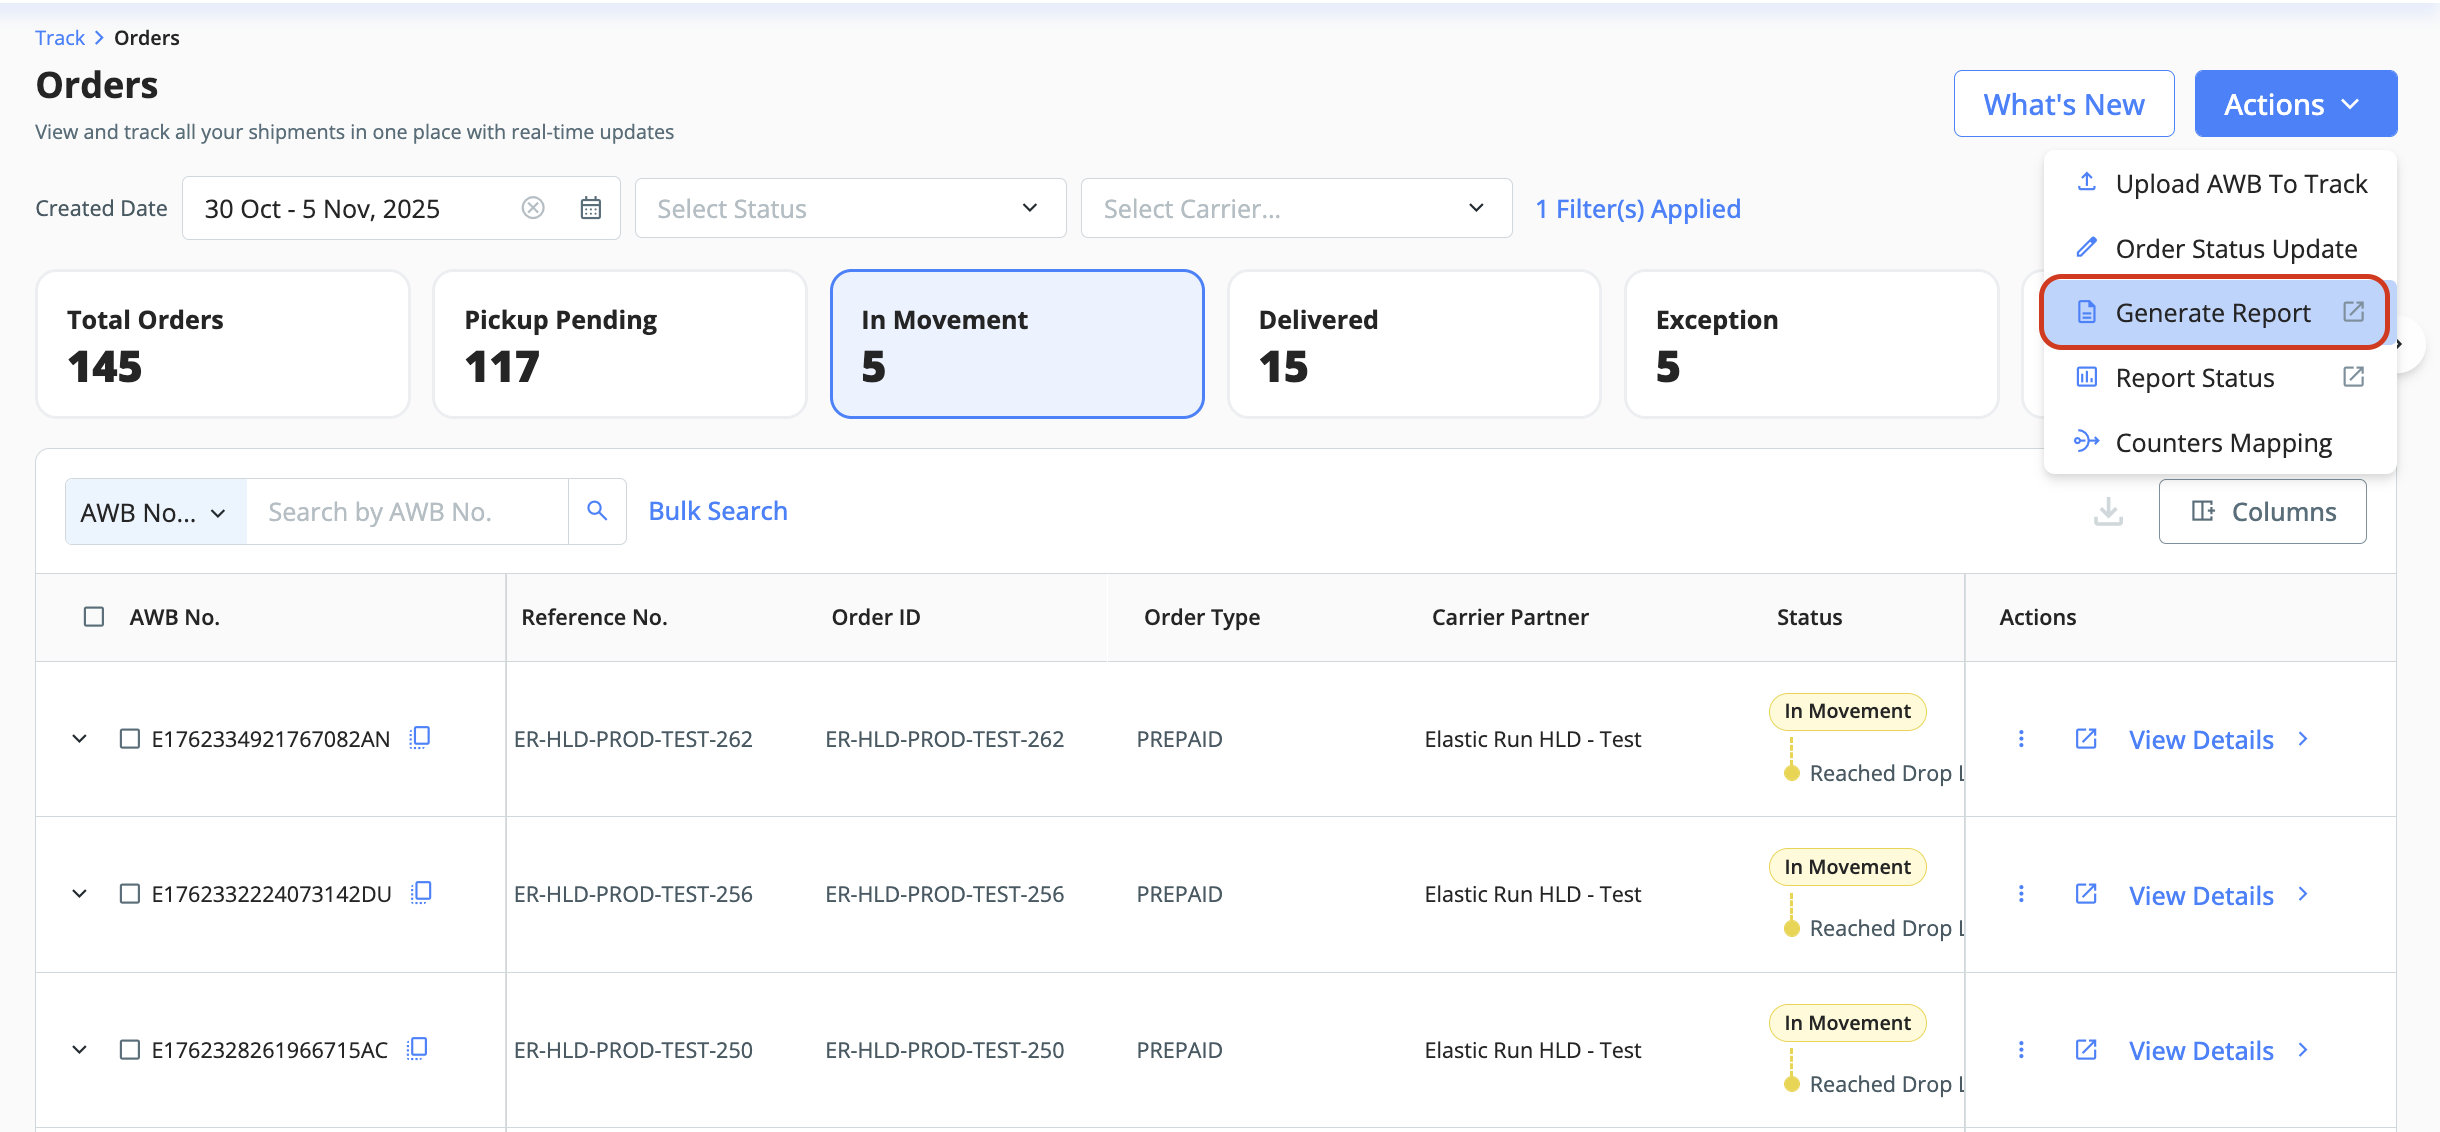Check the box for E1762334921767082AN
The width and height of the screenshot is (2440, 1132).
(x=130, y=739)
